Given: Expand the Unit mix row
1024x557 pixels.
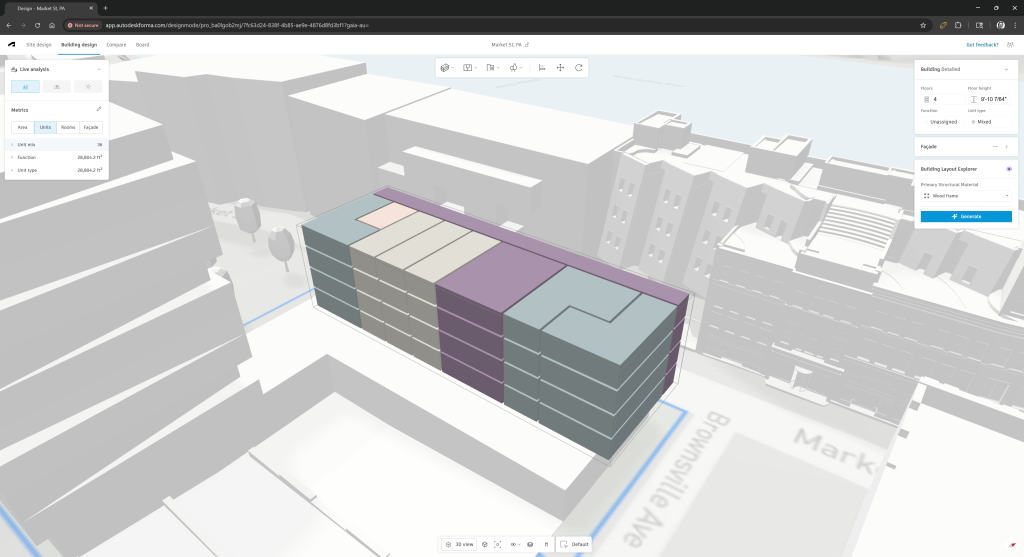Looking at the screenshot, I should pos(13,144).
